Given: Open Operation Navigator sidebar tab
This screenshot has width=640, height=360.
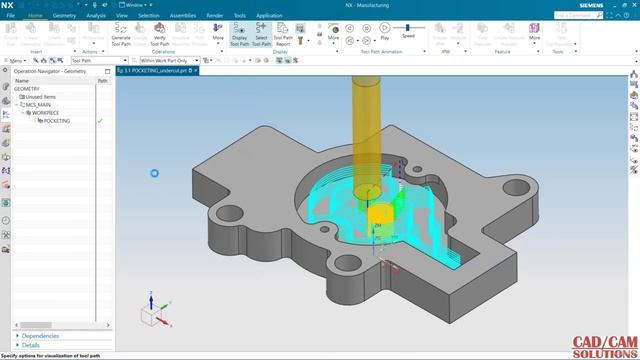Looking at the screenshot, I should (6, 115).
